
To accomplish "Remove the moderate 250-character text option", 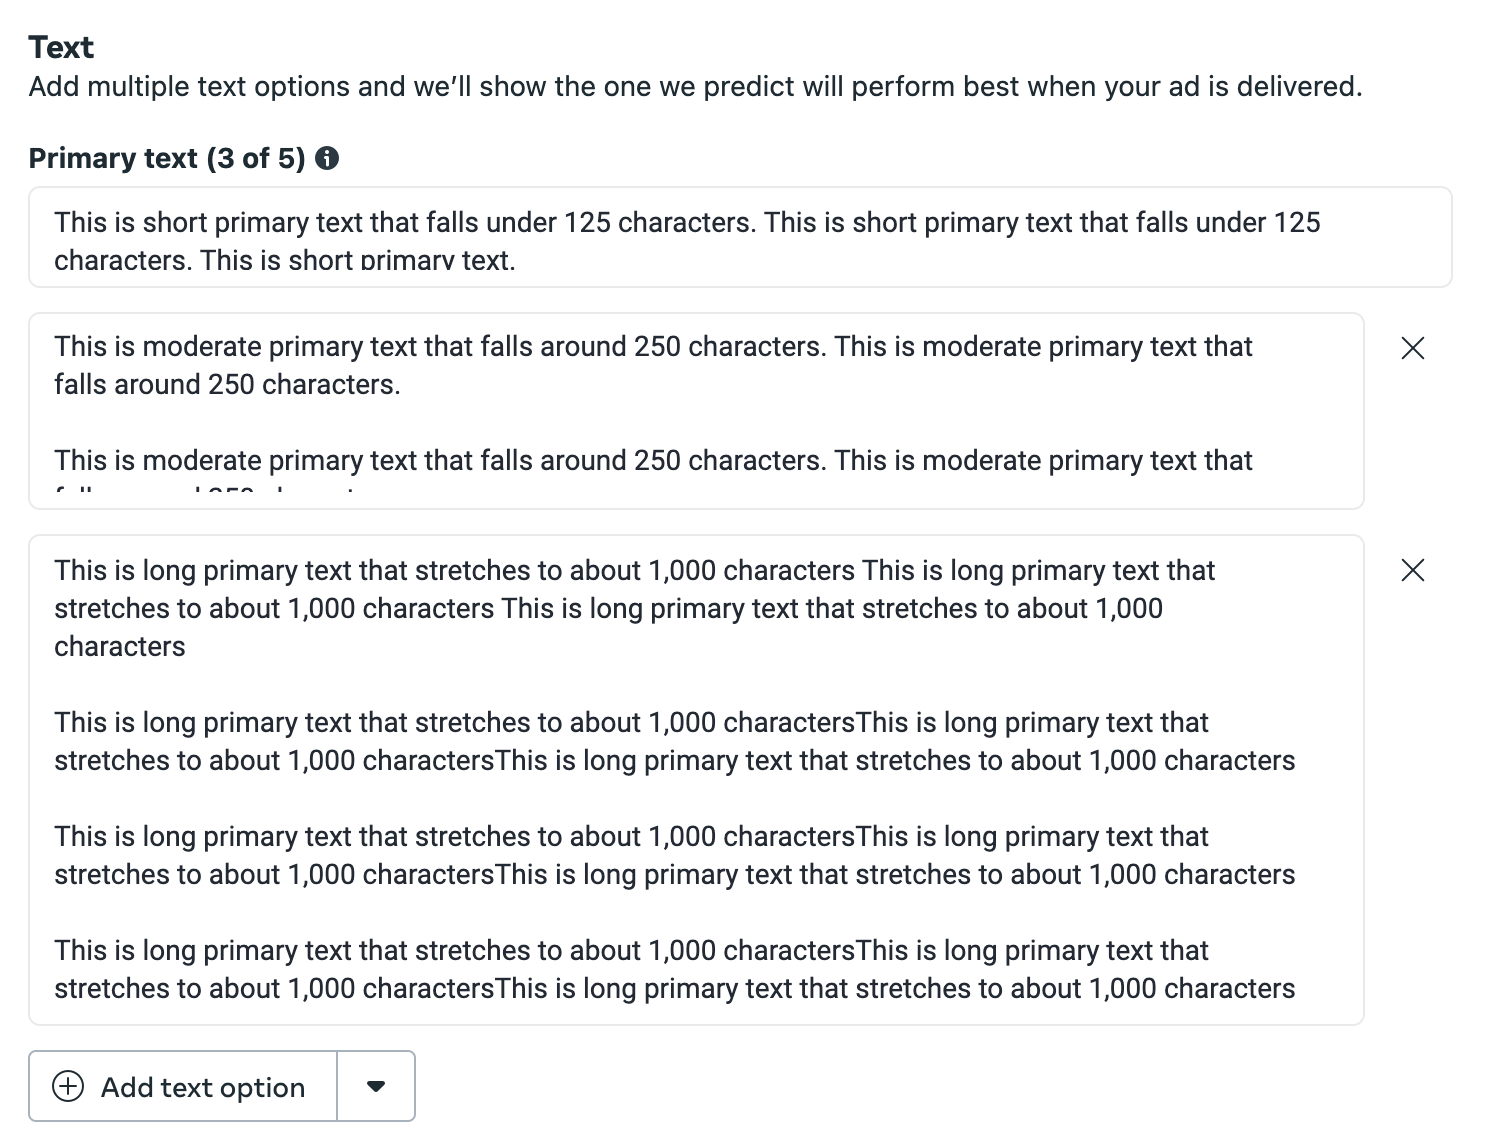I will (1413, 348).
